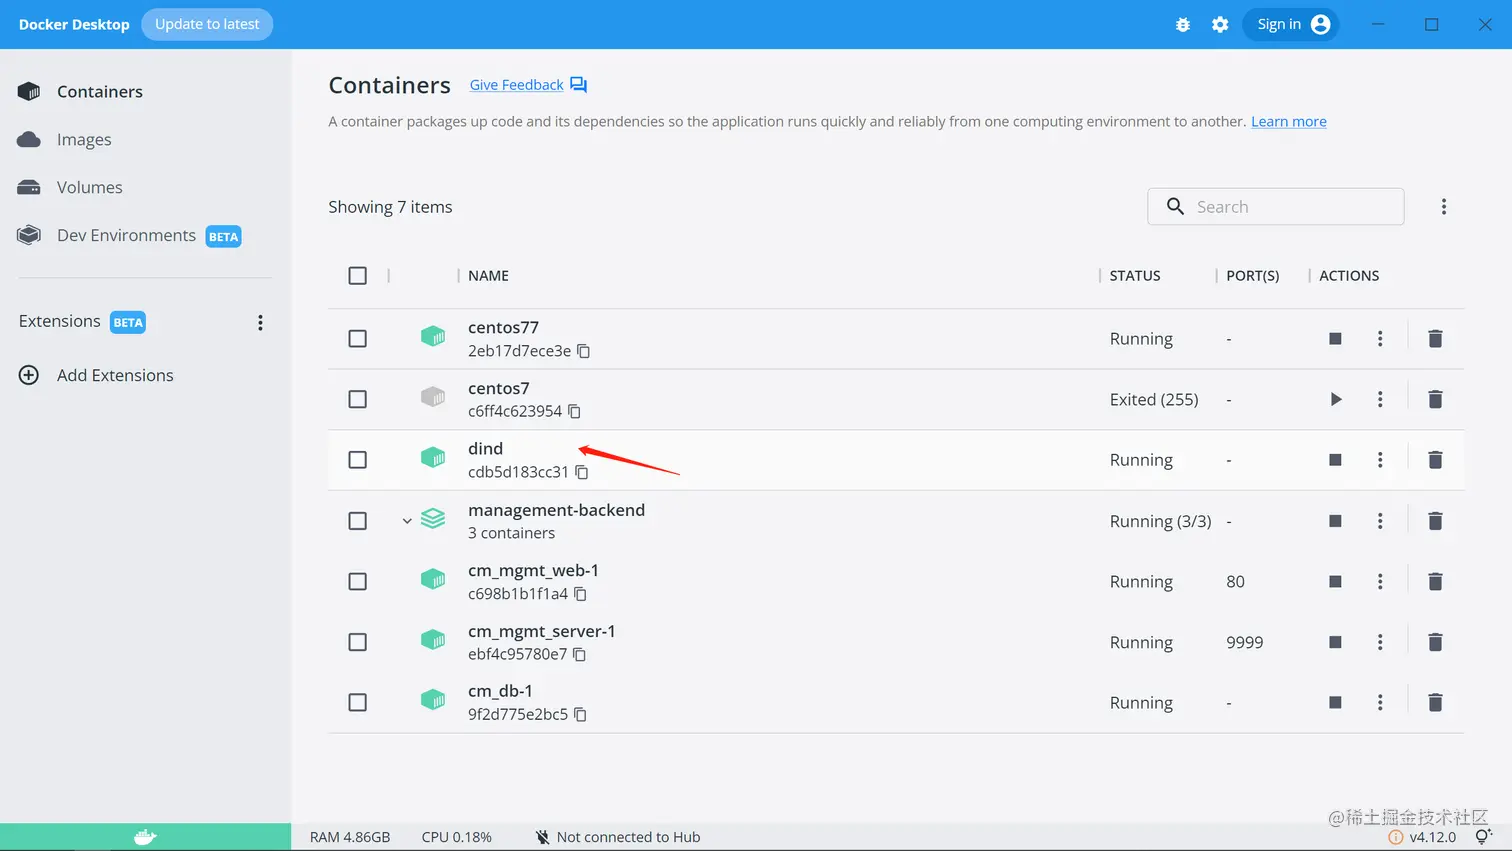Open port 9999 of cm_mgmt_server-1
The height and width of the screenshot is (851, 1512).
[1245, 642]
